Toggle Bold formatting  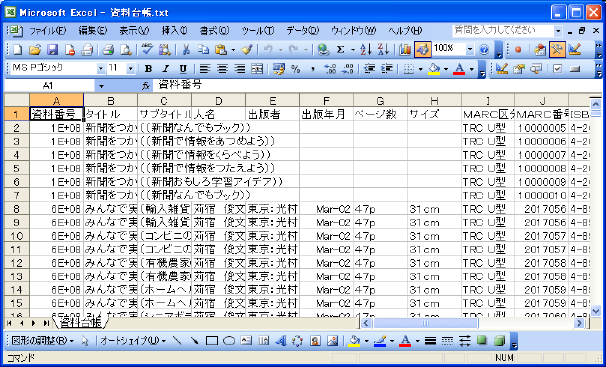(148, 69)
